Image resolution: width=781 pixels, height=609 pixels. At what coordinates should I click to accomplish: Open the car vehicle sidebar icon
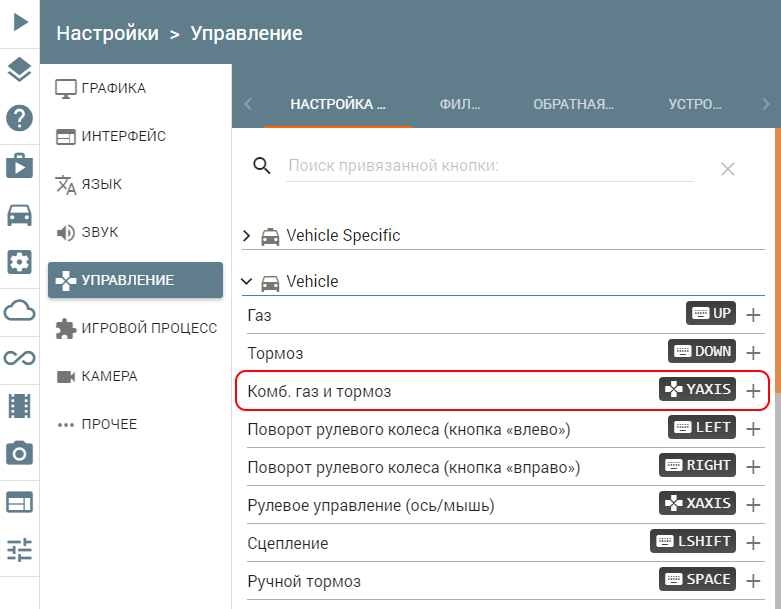[x=19, y=214]
